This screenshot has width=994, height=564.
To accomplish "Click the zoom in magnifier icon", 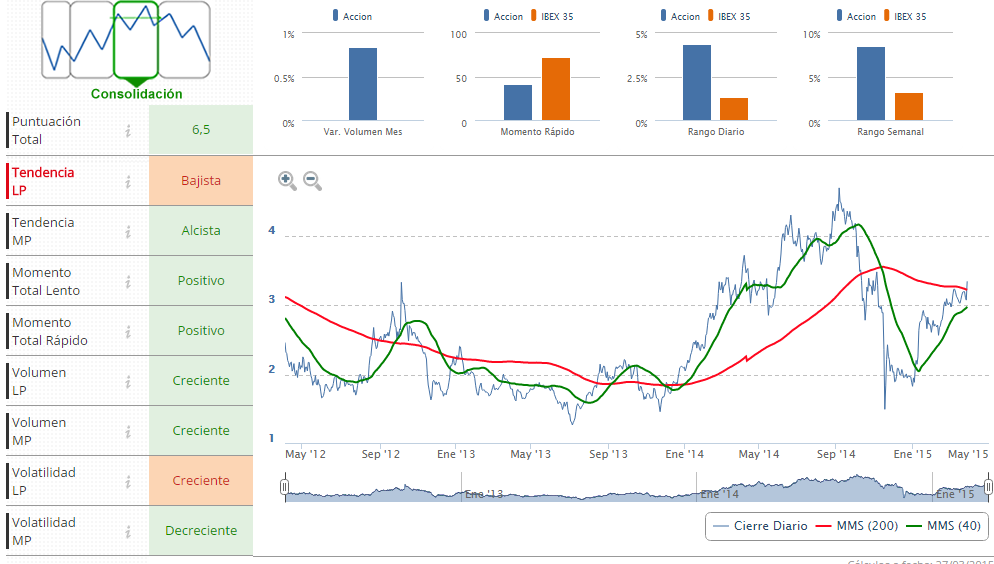I will coord(287,181).
